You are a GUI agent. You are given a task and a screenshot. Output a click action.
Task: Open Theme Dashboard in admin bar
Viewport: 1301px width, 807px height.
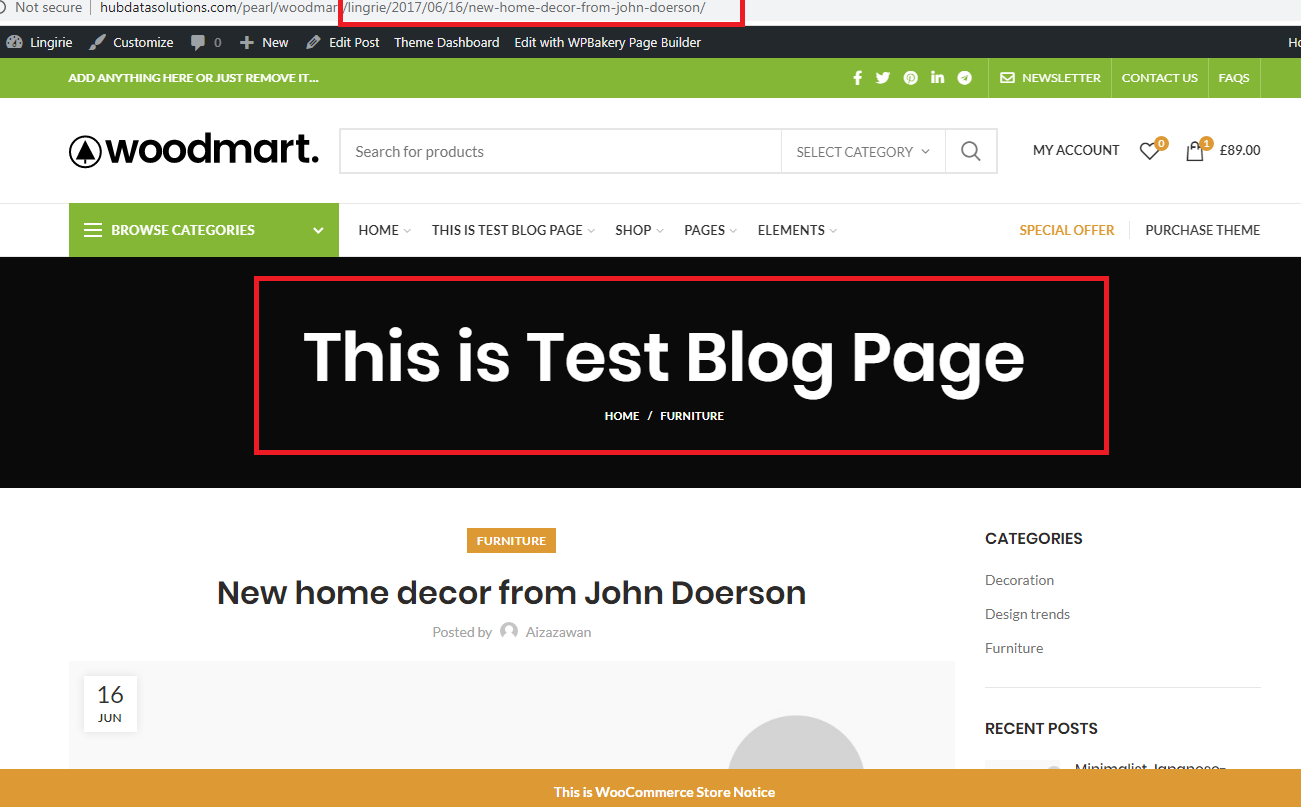click(x=447, y=42)
